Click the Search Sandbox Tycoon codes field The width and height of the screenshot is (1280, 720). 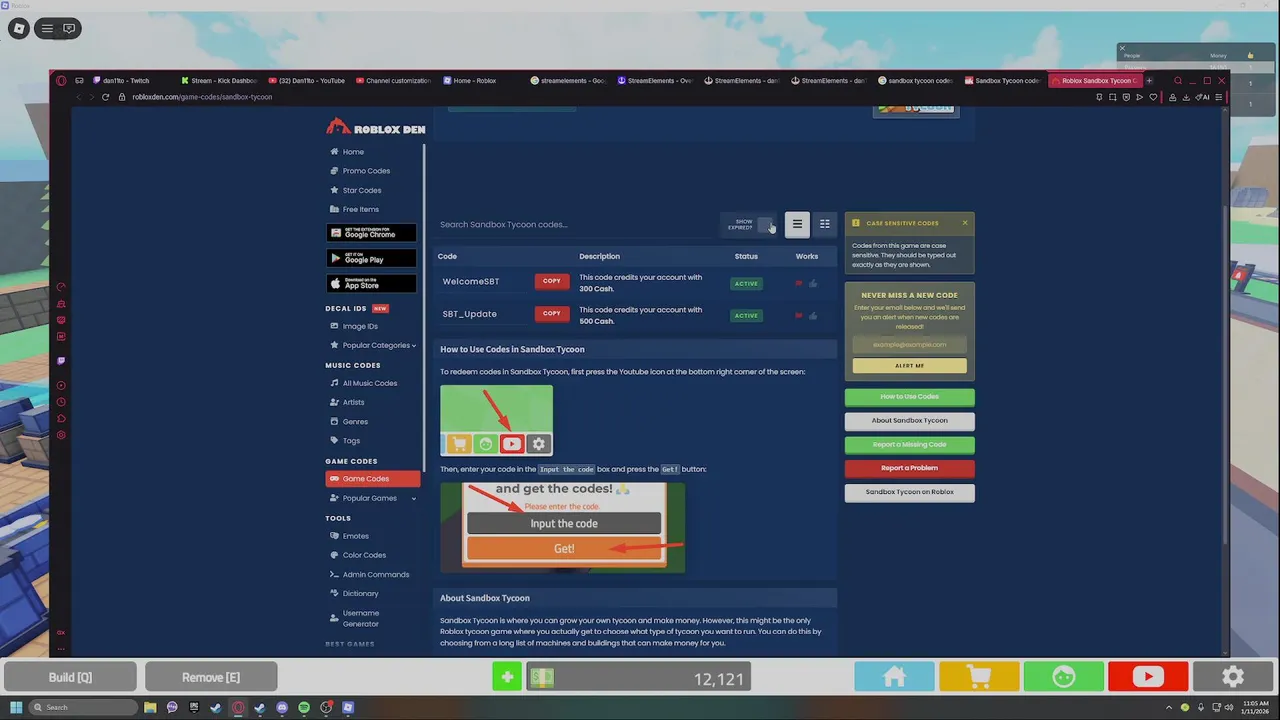tap(575, 225)
